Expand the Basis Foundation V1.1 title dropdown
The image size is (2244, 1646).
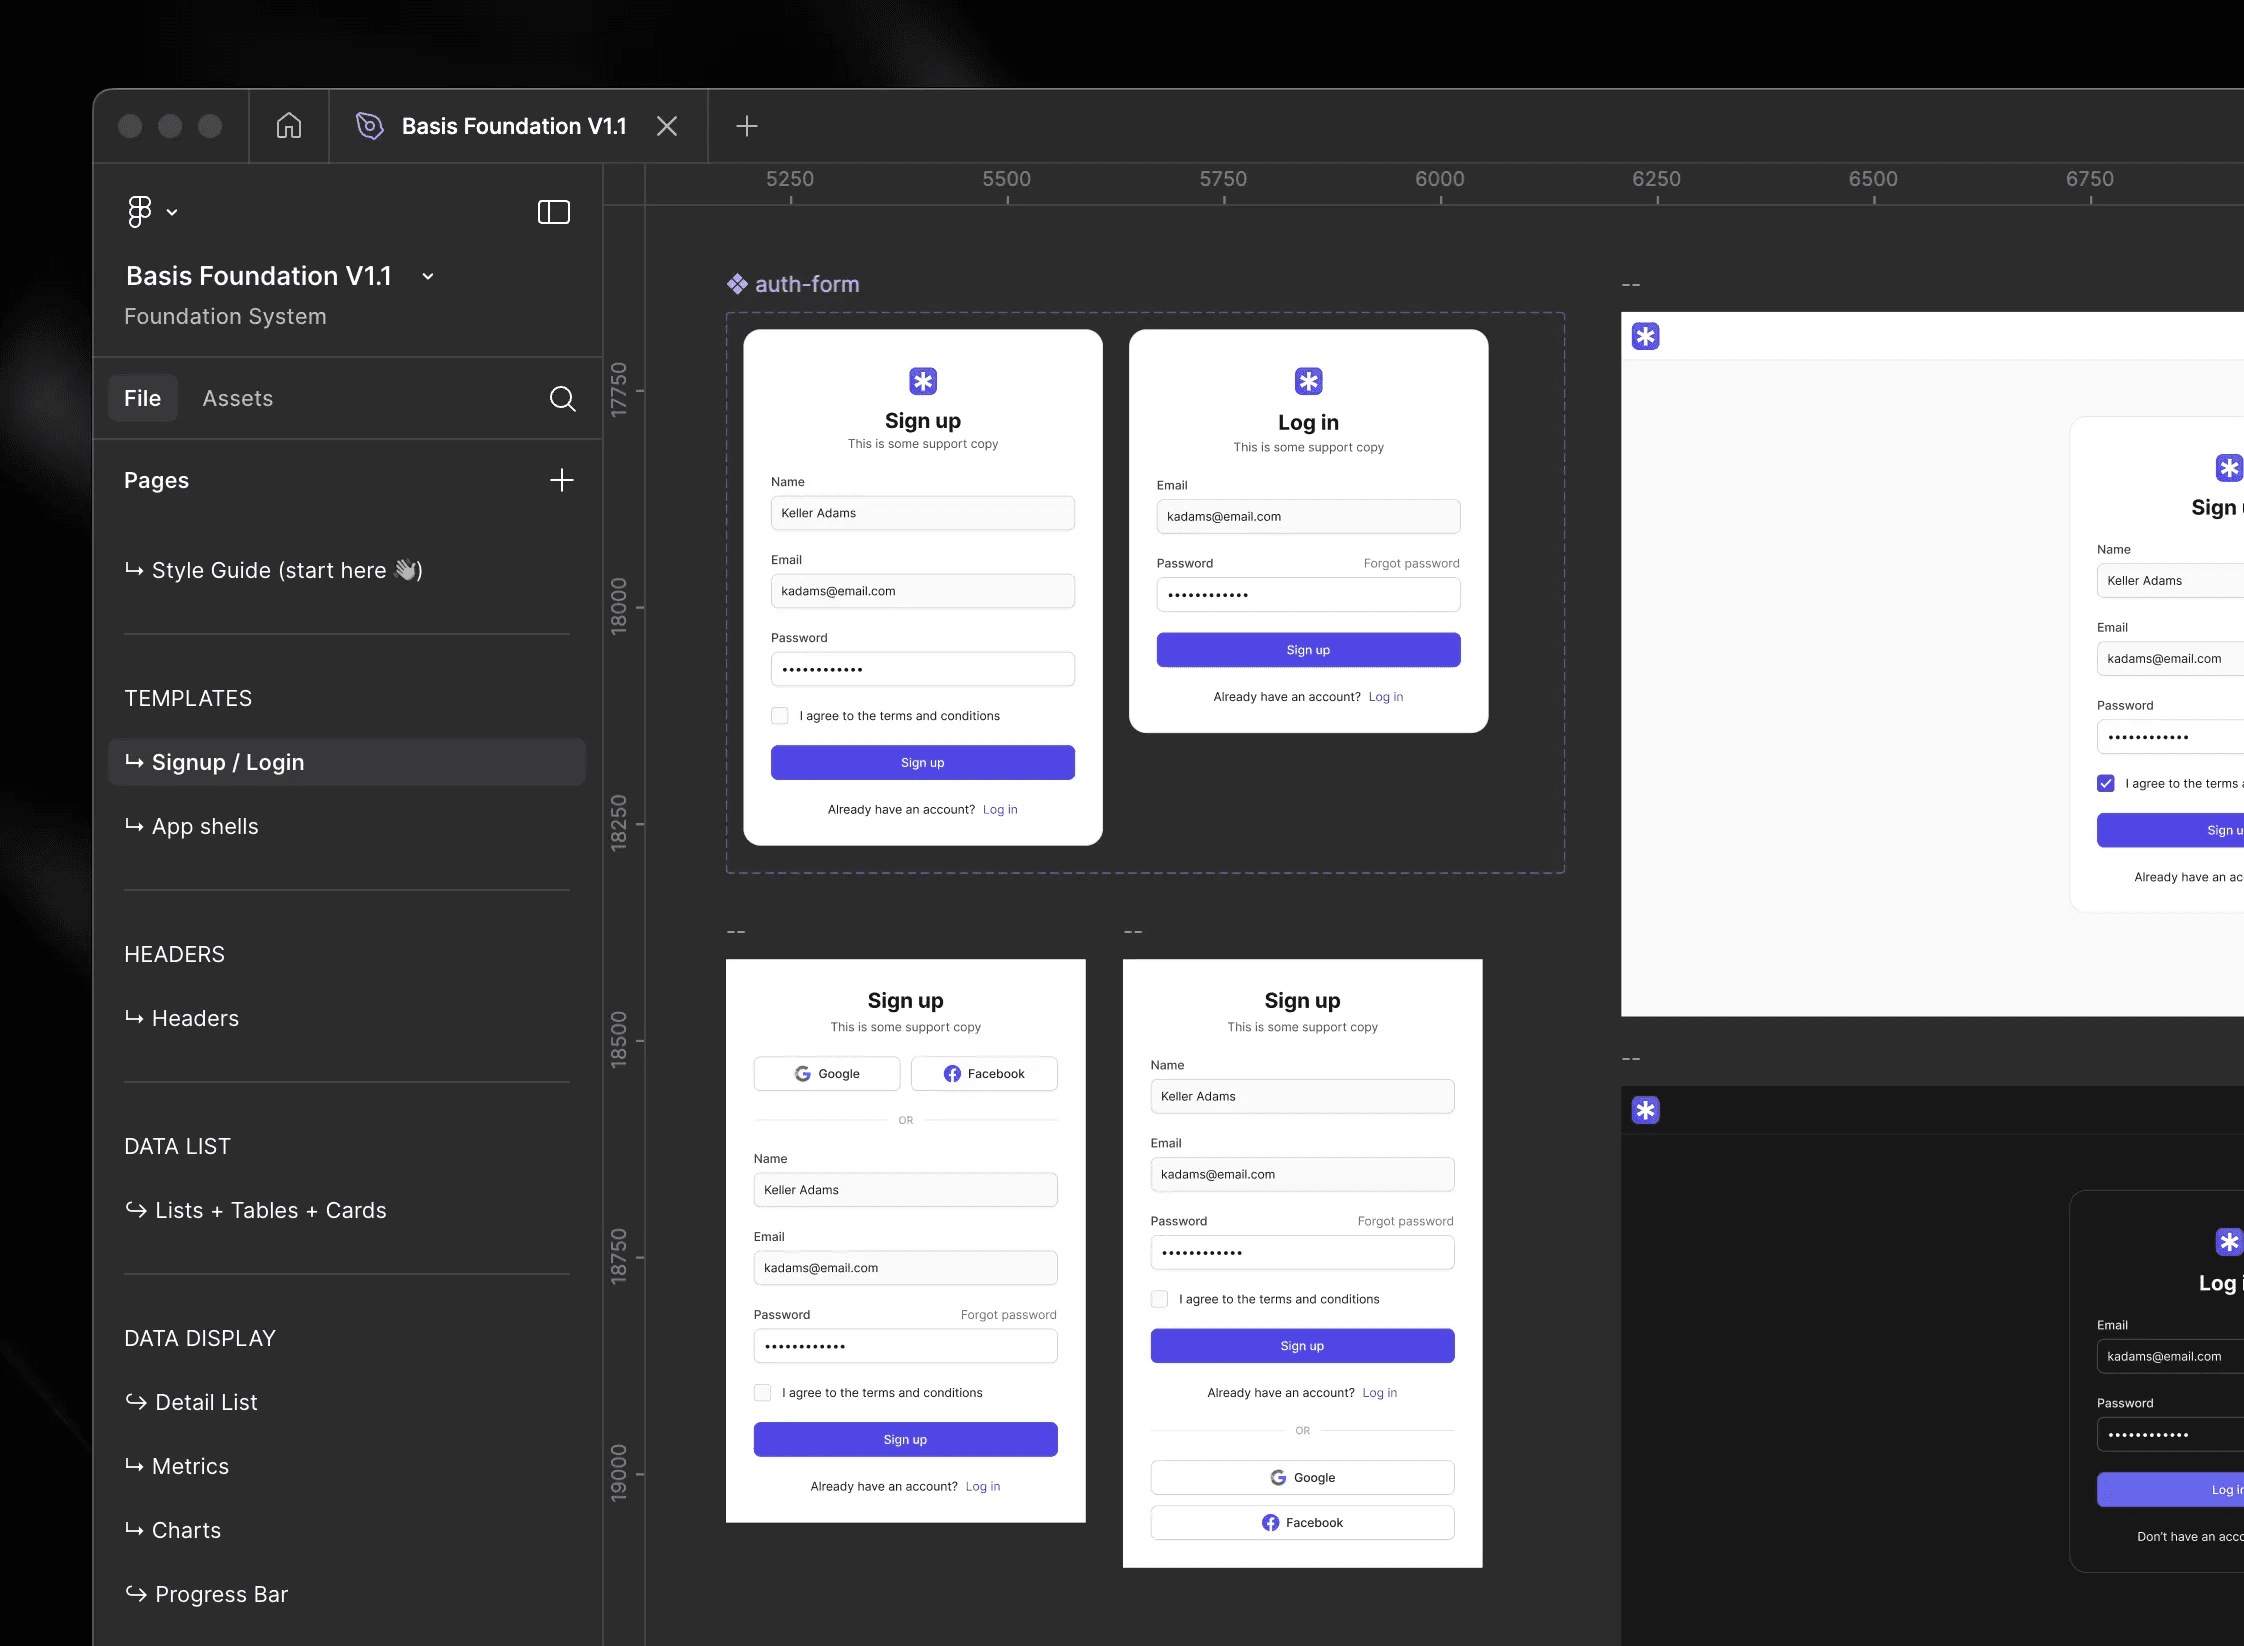(x=428, y=276)
